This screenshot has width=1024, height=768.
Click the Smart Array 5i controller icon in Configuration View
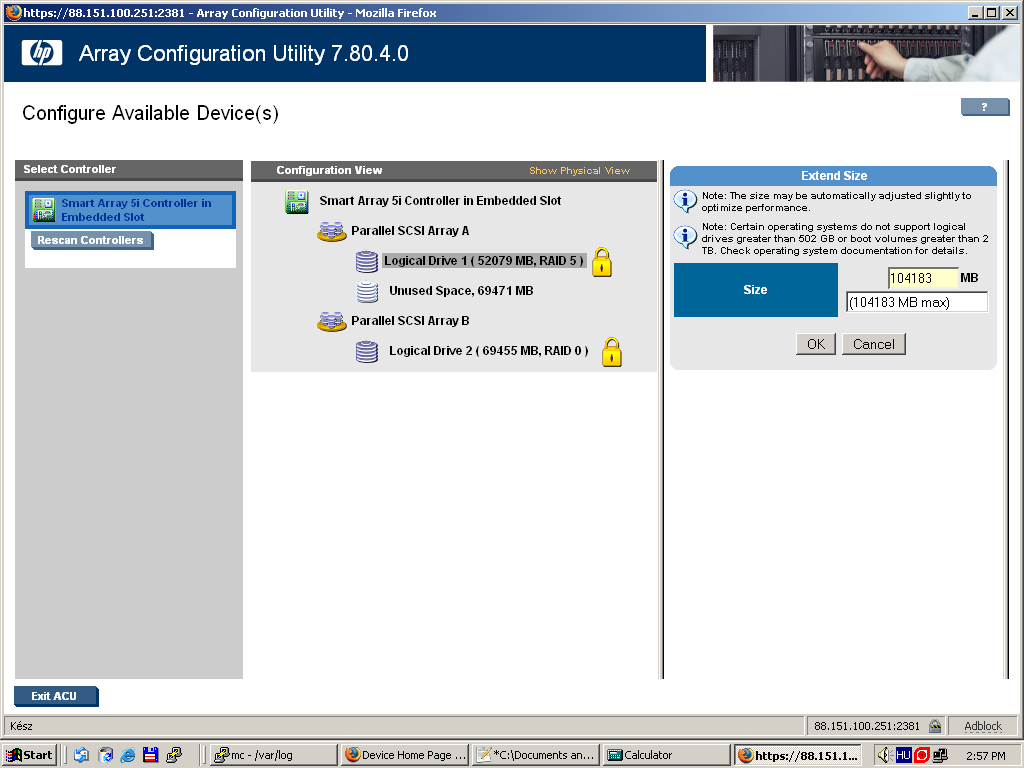tap(297, 202)
